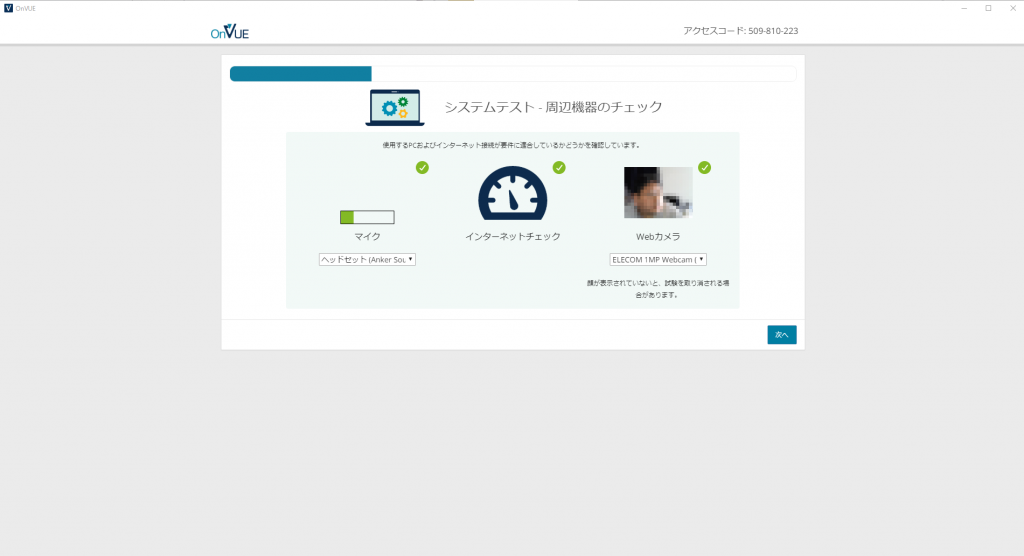The height and width of the screenshot is (556, 1024).
Task: Click the green checkmark above the microphone
Action: point(422,167)
